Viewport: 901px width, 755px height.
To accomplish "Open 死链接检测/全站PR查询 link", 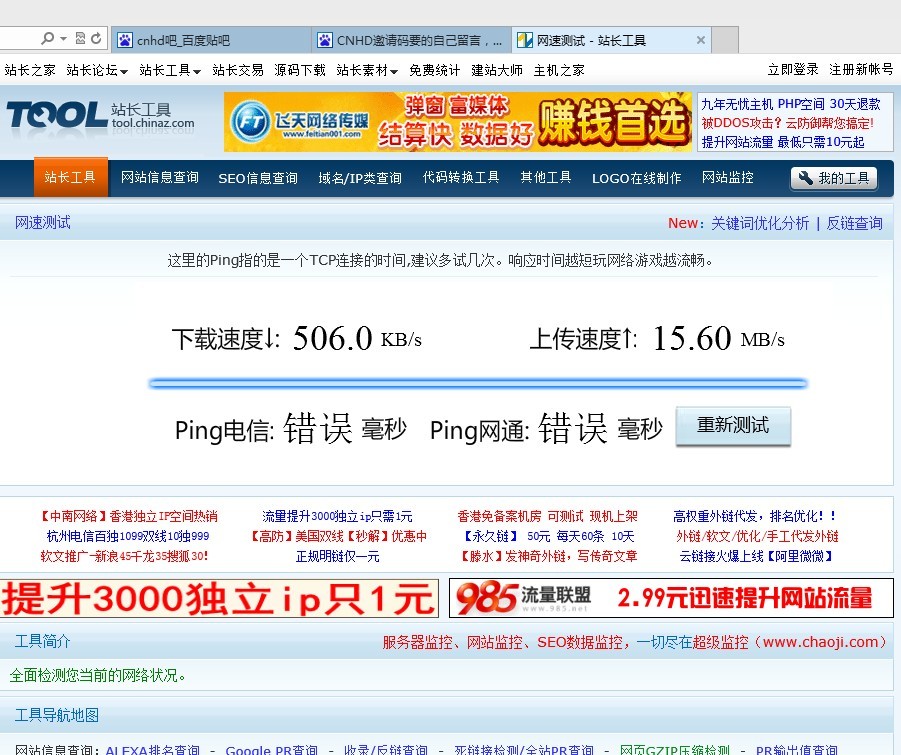I will (x=523, y=750).
